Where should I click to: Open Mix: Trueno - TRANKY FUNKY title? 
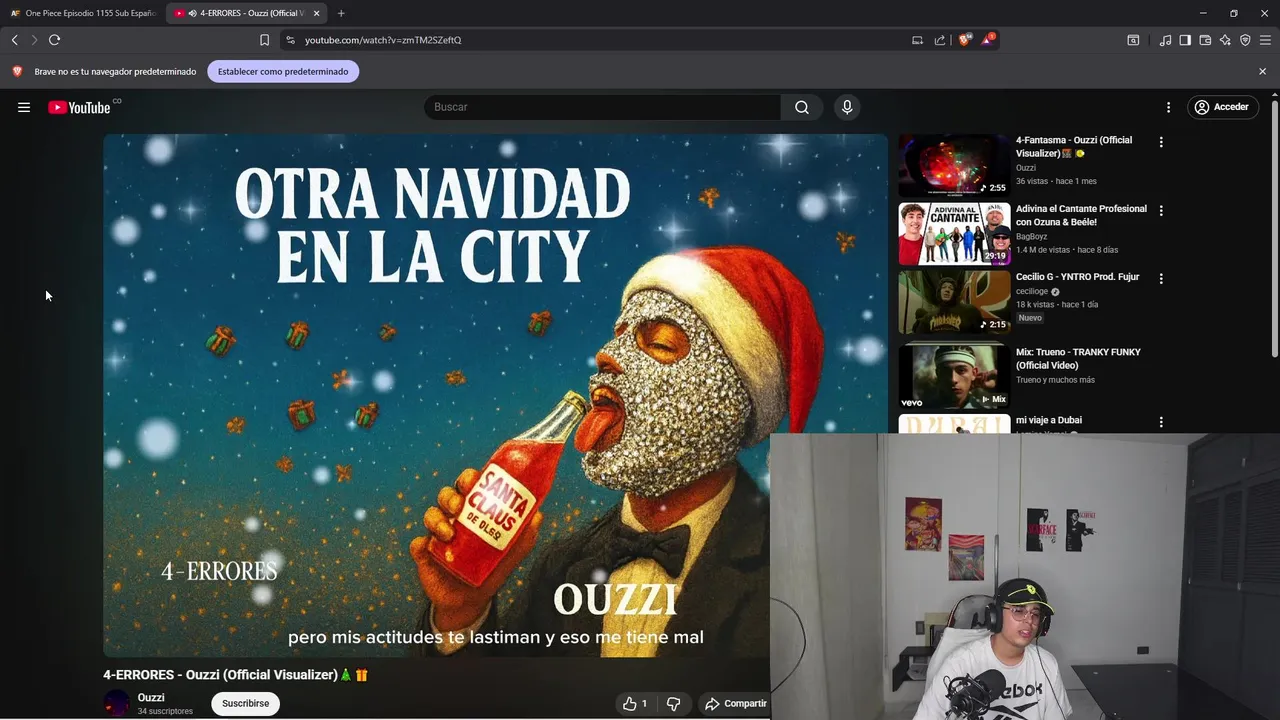(1078, 358)
